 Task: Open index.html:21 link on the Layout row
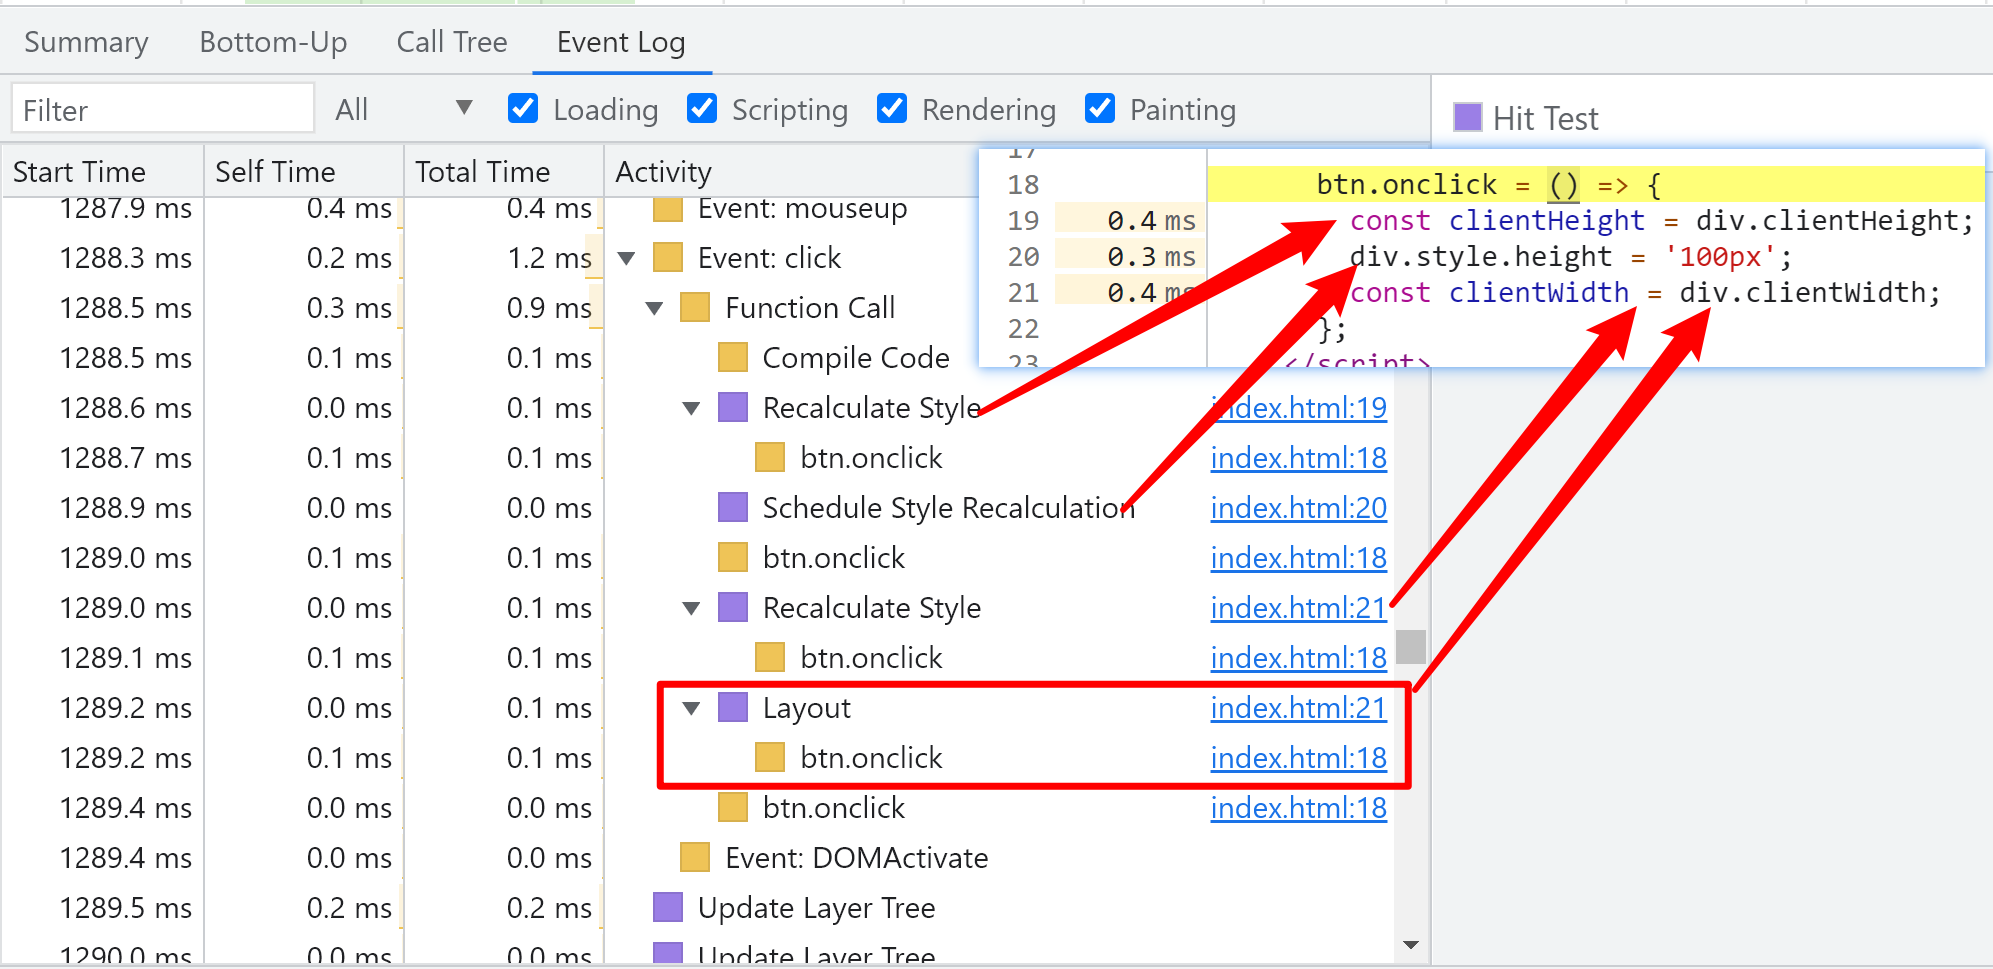click(1298, 708)
